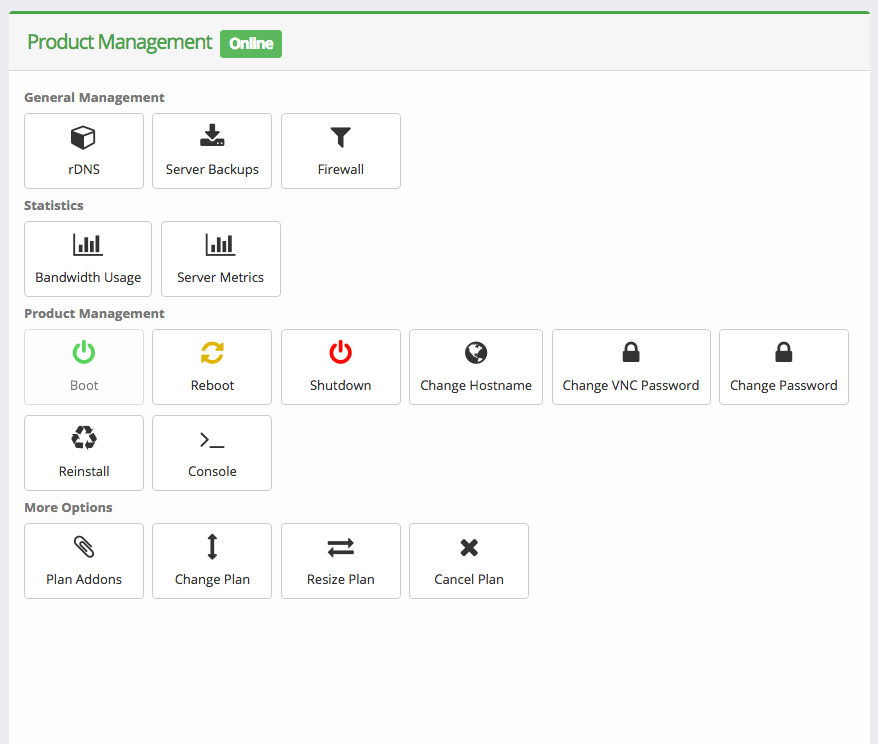
Task: Click the Plan Addons paperclip icon
Action: (x=84, y=546)
